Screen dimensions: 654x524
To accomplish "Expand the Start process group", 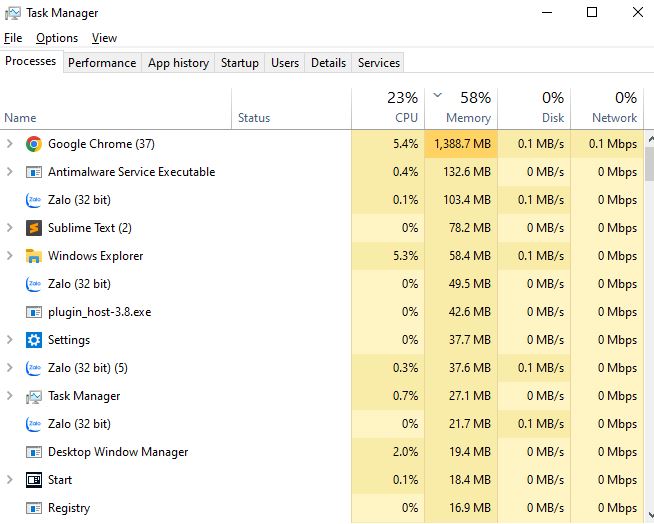I will point(10,480).
